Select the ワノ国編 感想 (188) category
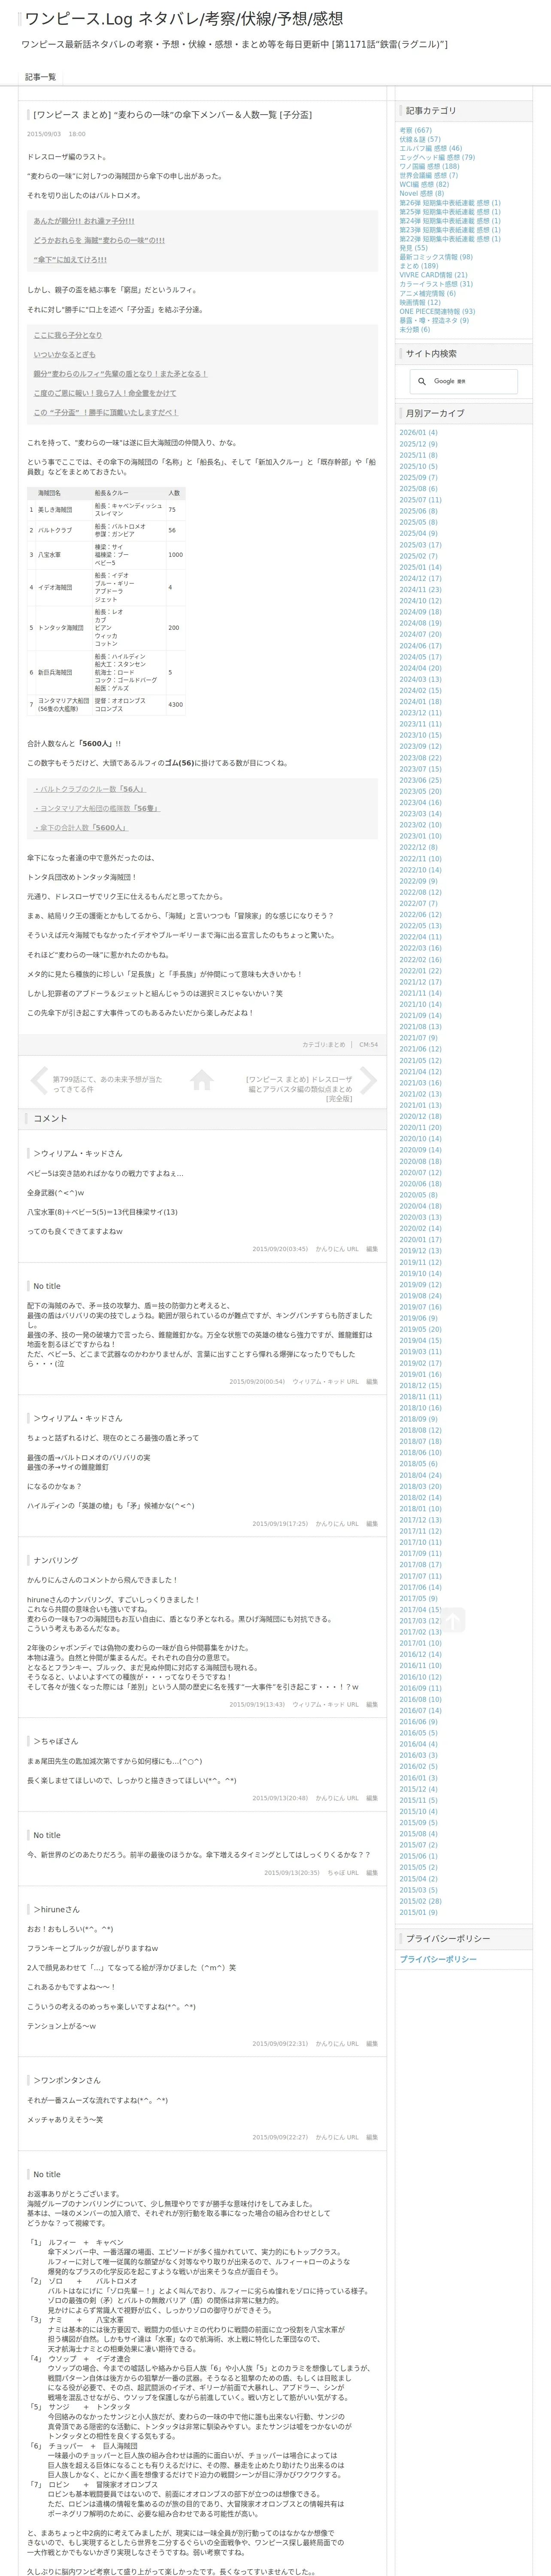551x2576 pixels. coord(430,166)
